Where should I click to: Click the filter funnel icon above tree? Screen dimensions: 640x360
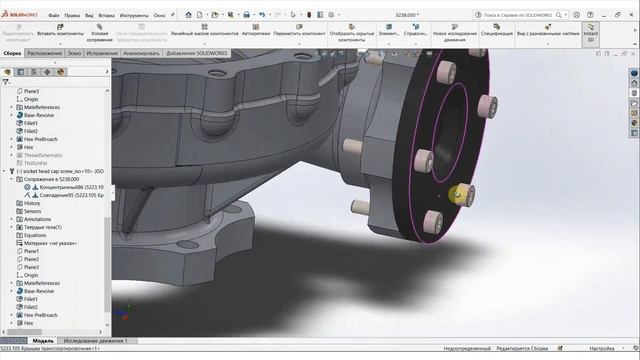tap(6, 82)
